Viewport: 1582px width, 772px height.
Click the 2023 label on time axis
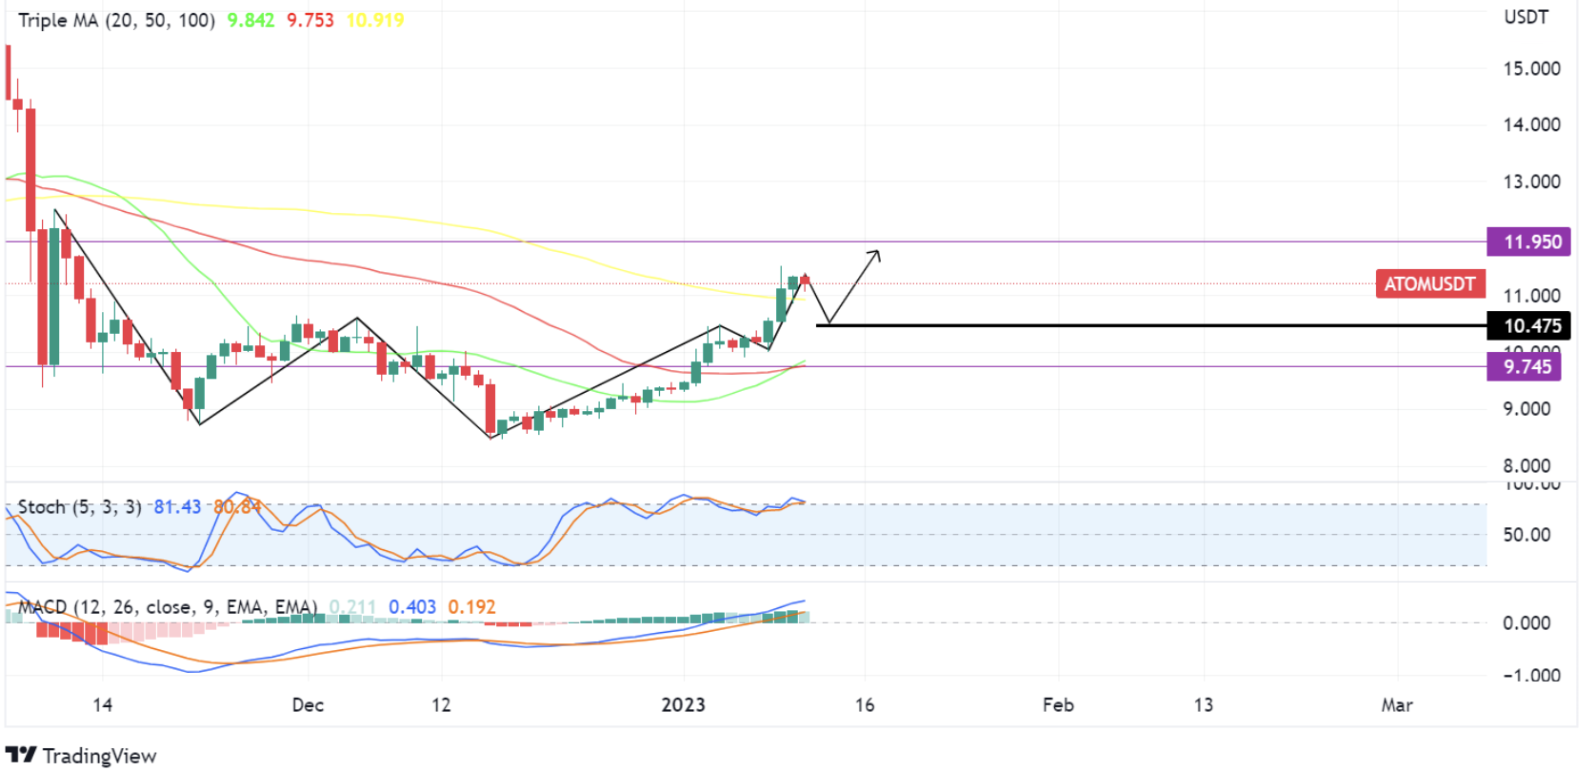click(x=683, y=705)
